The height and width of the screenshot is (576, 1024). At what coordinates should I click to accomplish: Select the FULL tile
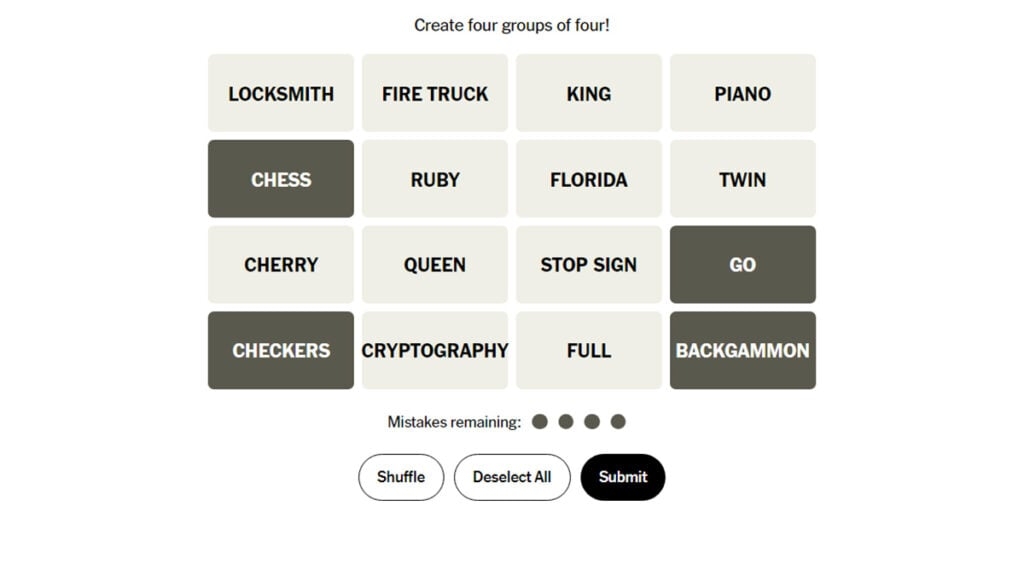click(x=588, y=350)
